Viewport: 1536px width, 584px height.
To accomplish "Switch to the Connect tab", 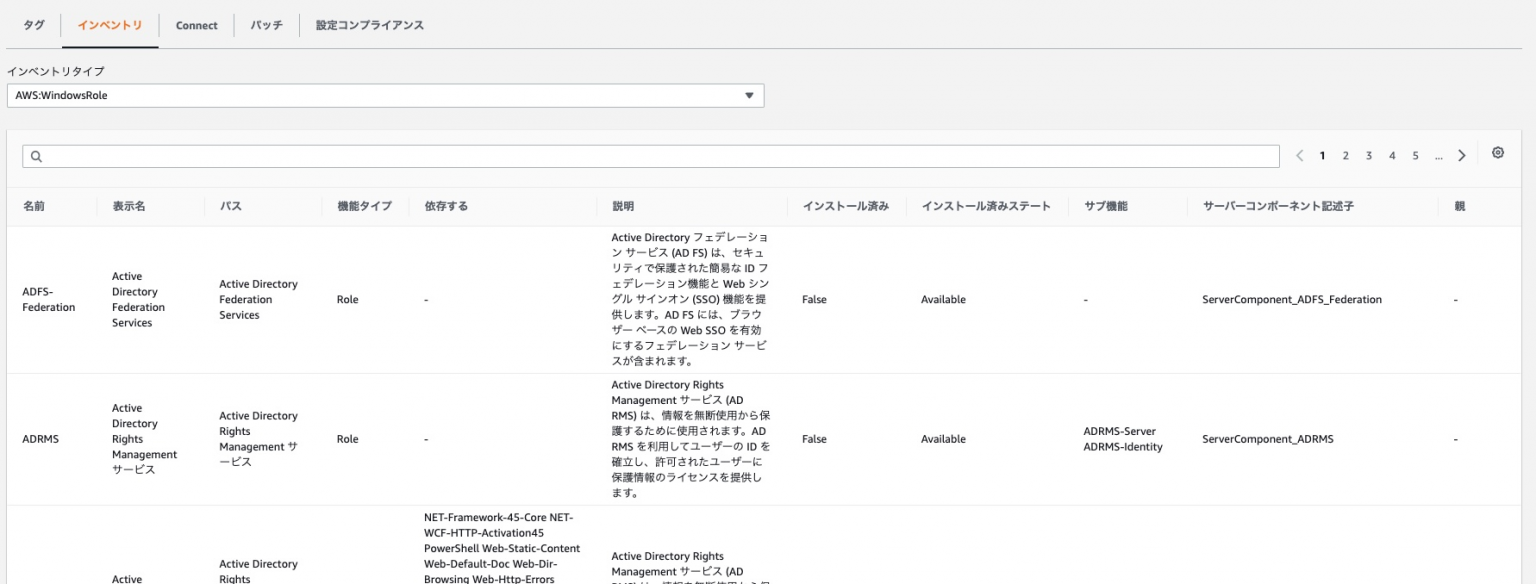I will (196, 25).
